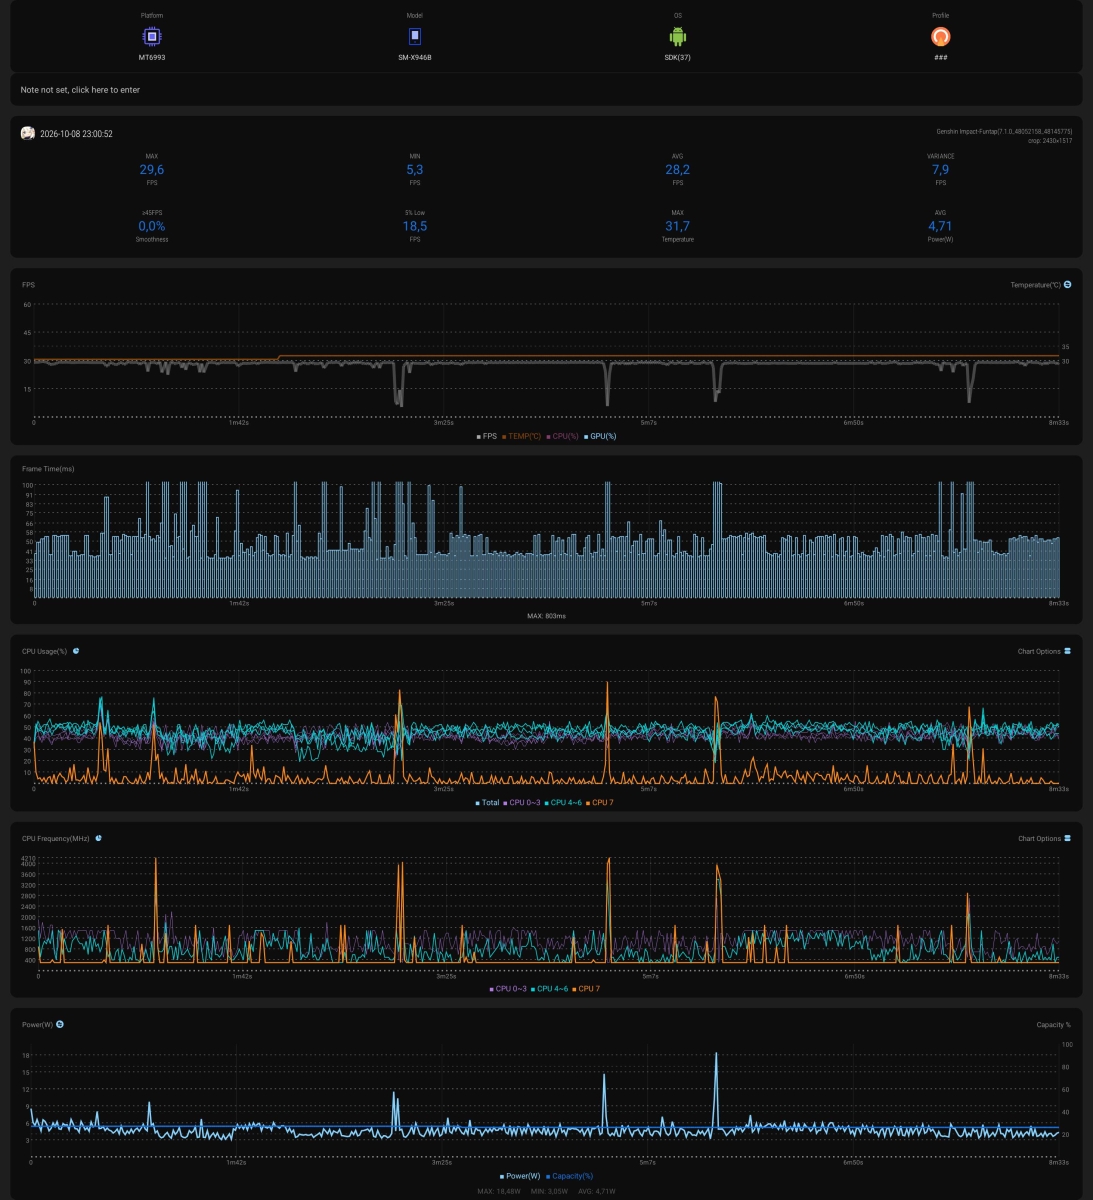
Task: Click the session timestamp 2026-10-08 23:00:52
Action: [x=76, y=134]
